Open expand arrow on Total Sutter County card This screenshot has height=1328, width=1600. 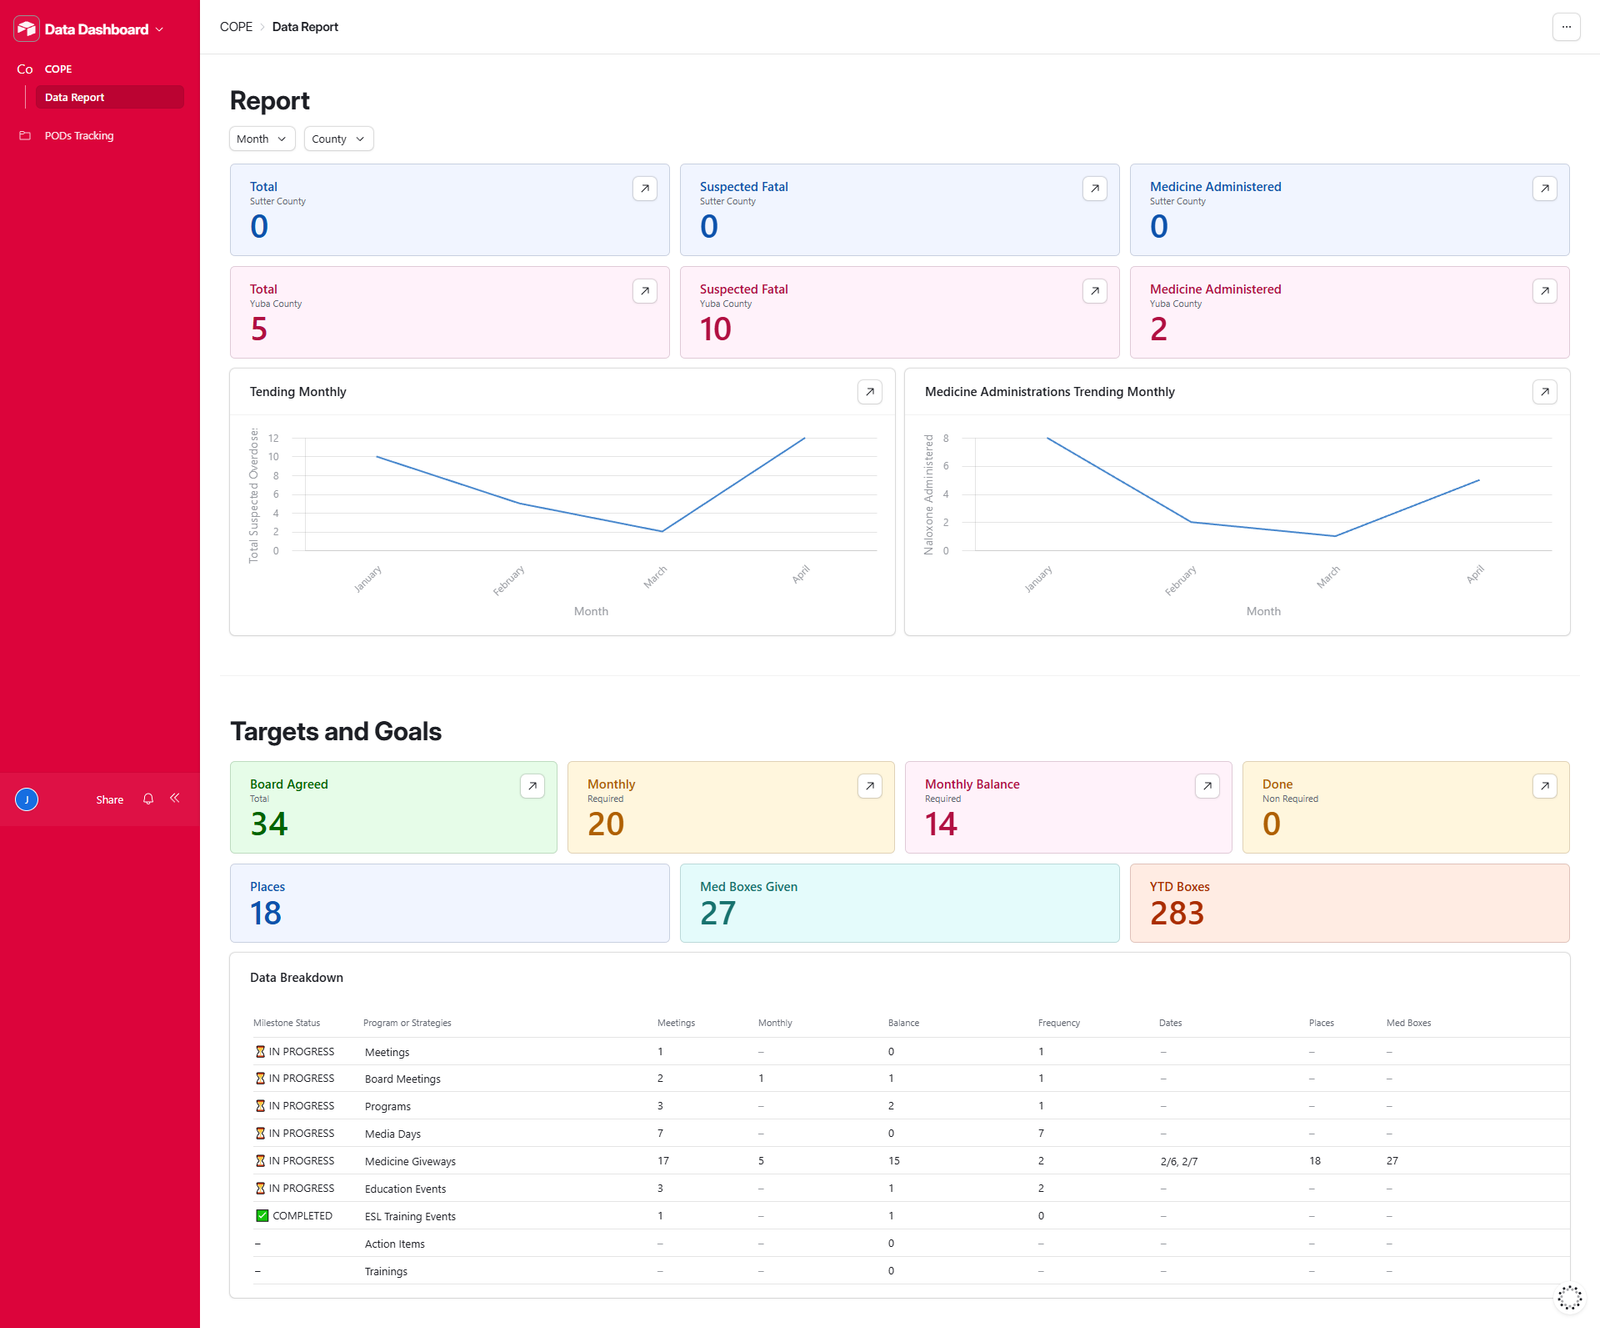pos(645,188)
